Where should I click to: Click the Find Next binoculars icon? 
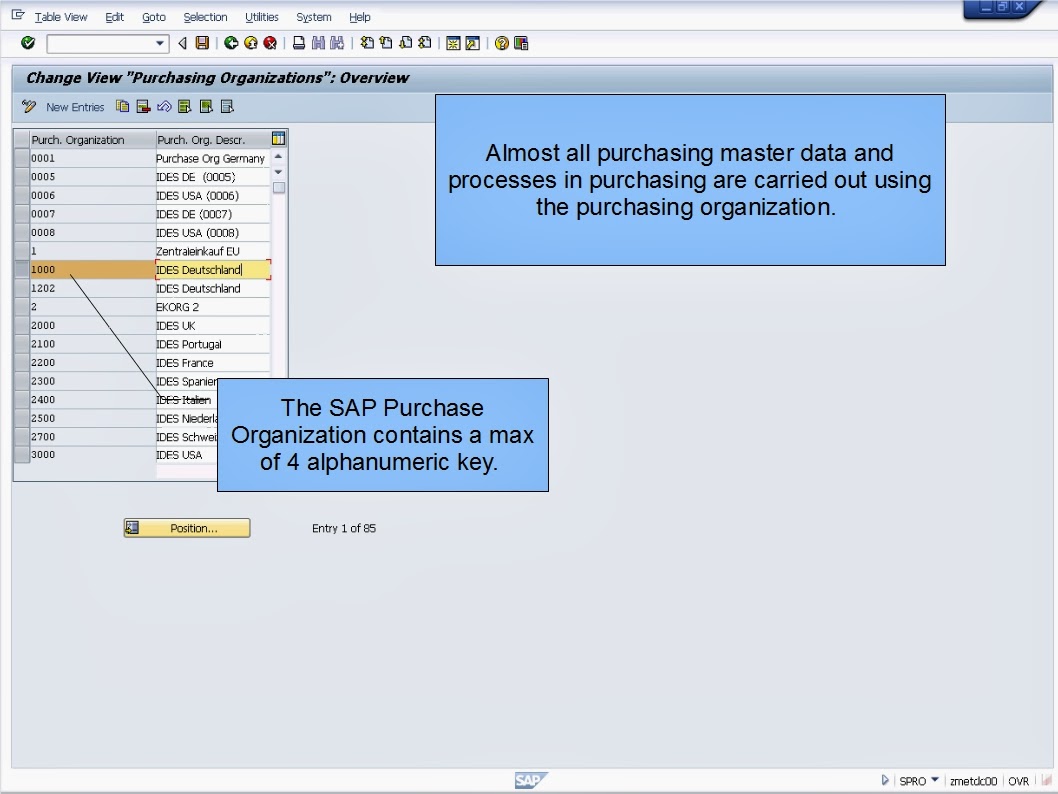point(337,43)
